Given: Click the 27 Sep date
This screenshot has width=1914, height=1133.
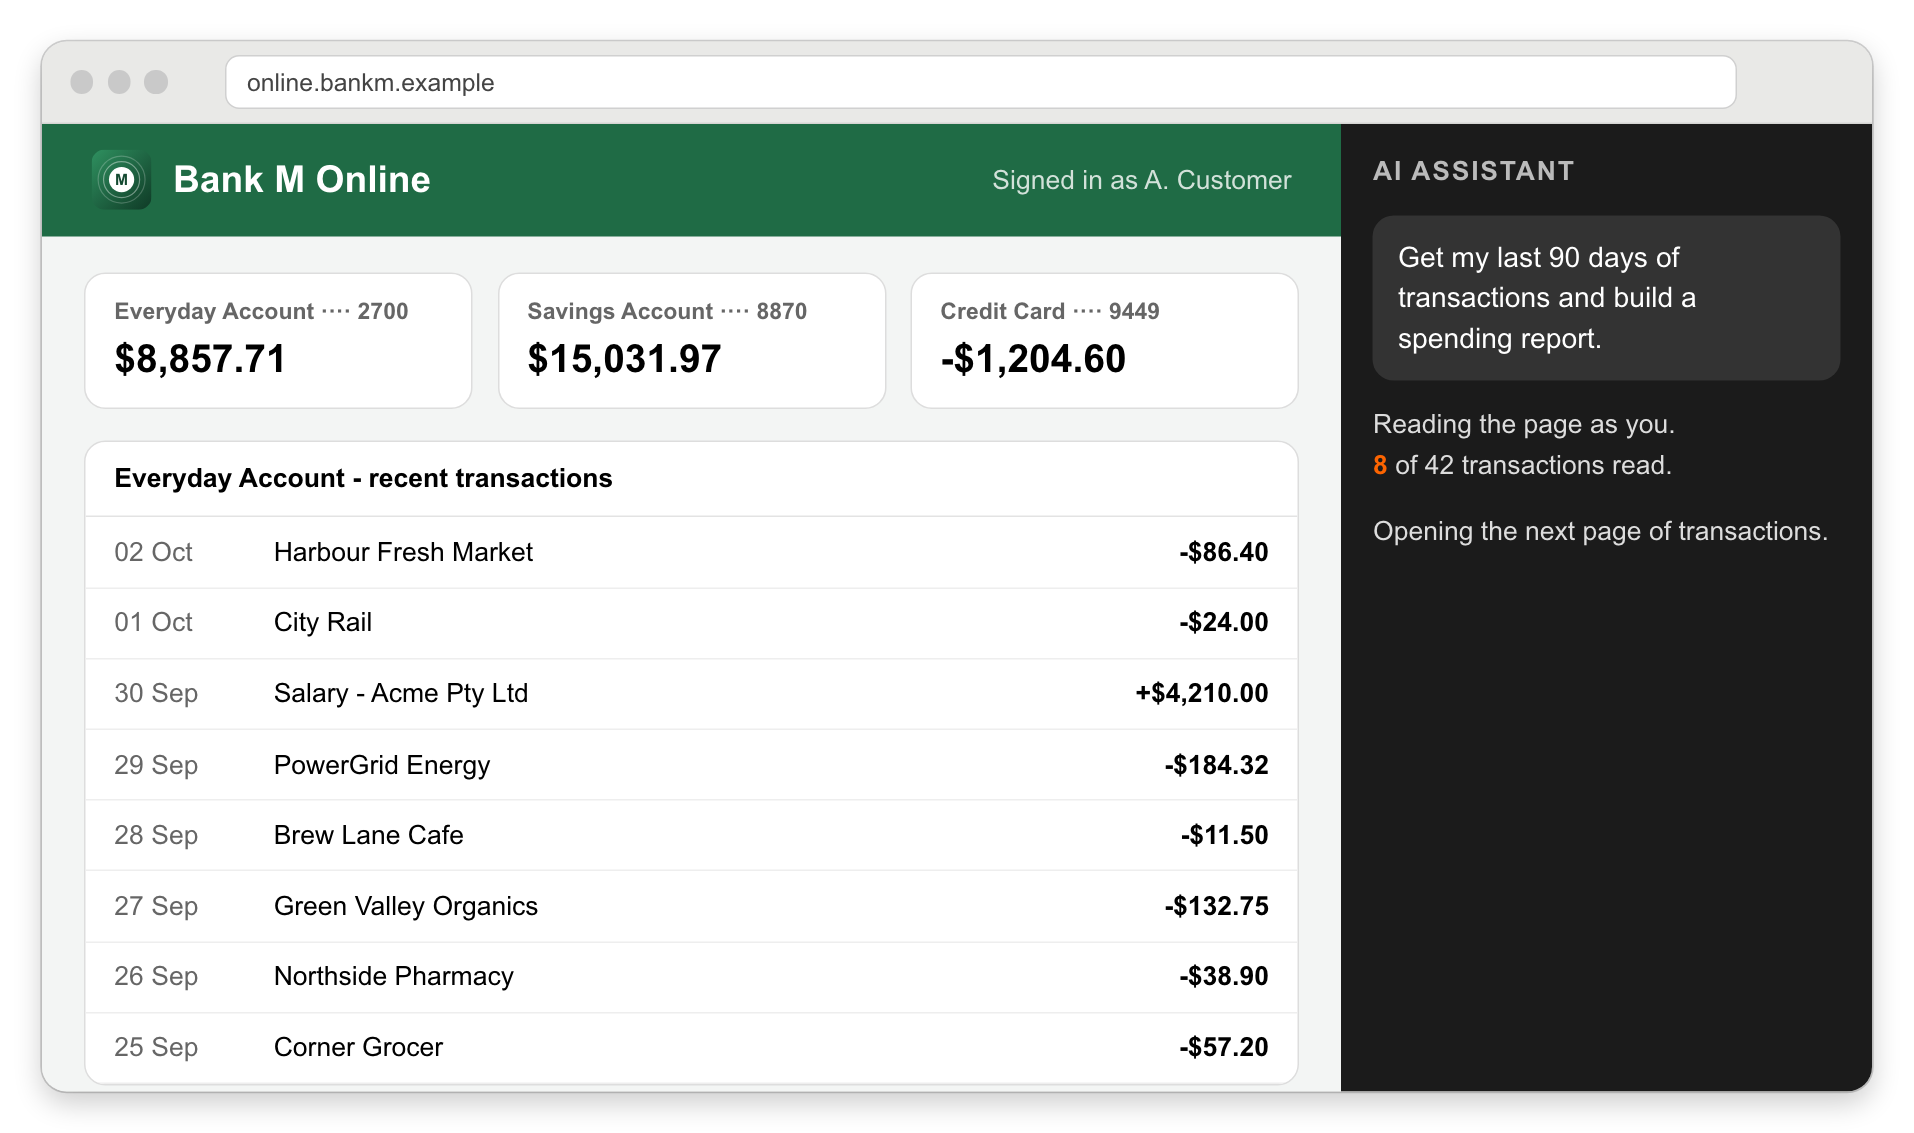Looking at the screenshot, I should 156,906.
